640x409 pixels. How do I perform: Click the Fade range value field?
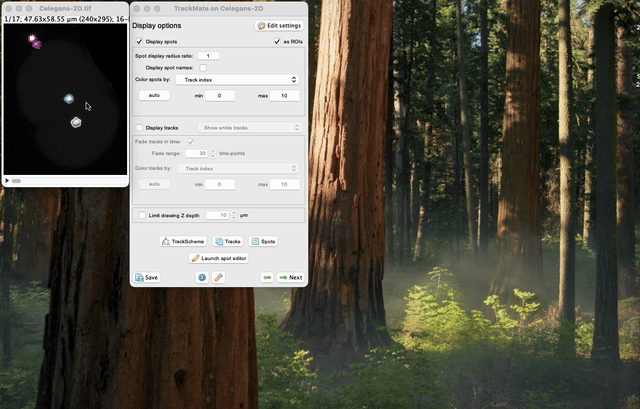pyautogui.click(x=197, y=153)
